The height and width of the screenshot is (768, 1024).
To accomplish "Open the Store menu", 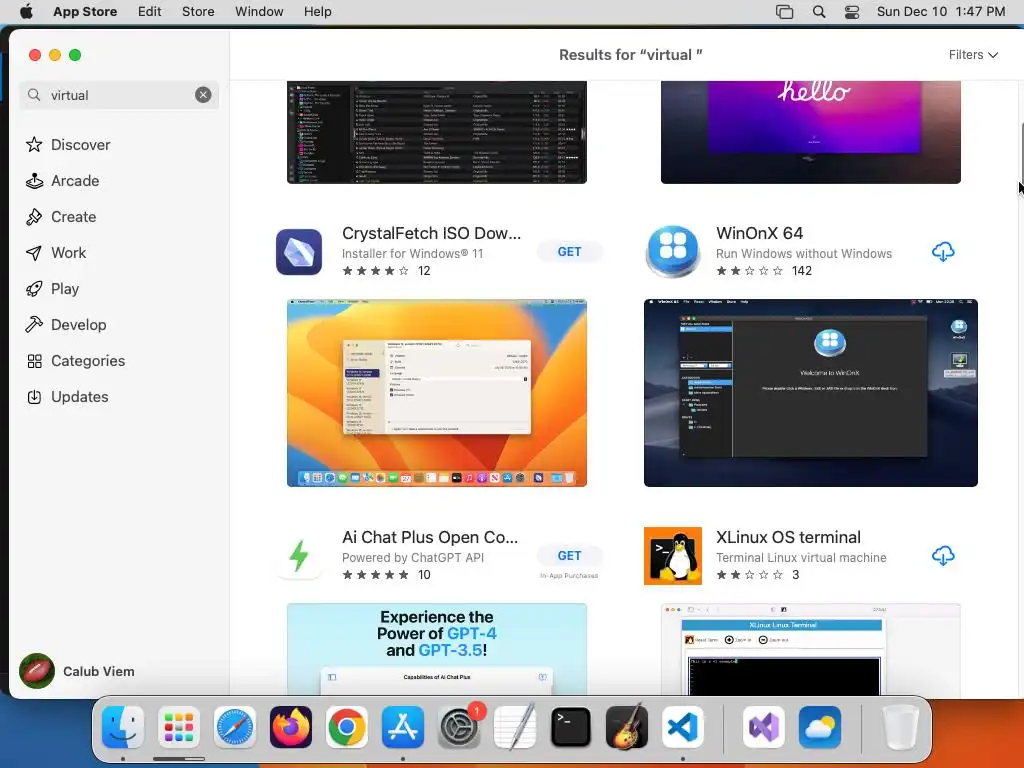I will [198, 12].
